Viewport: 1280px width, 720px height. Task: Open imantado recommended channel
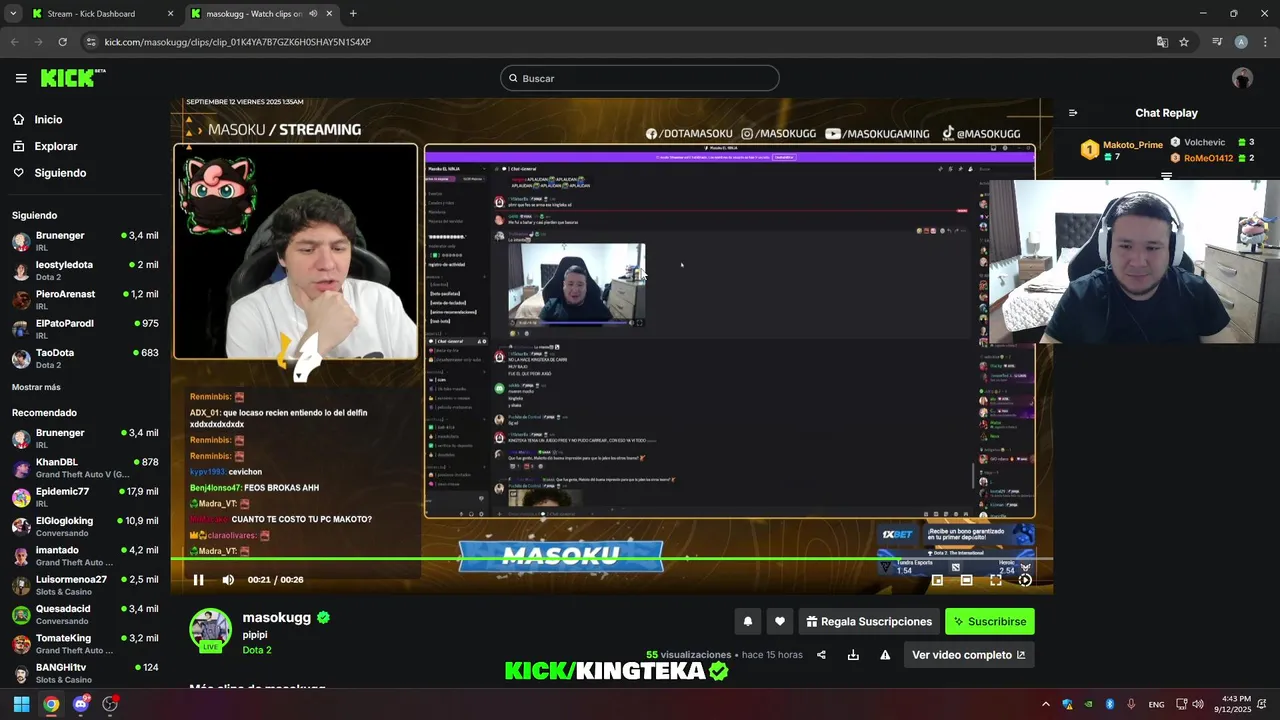coord(85,556)
